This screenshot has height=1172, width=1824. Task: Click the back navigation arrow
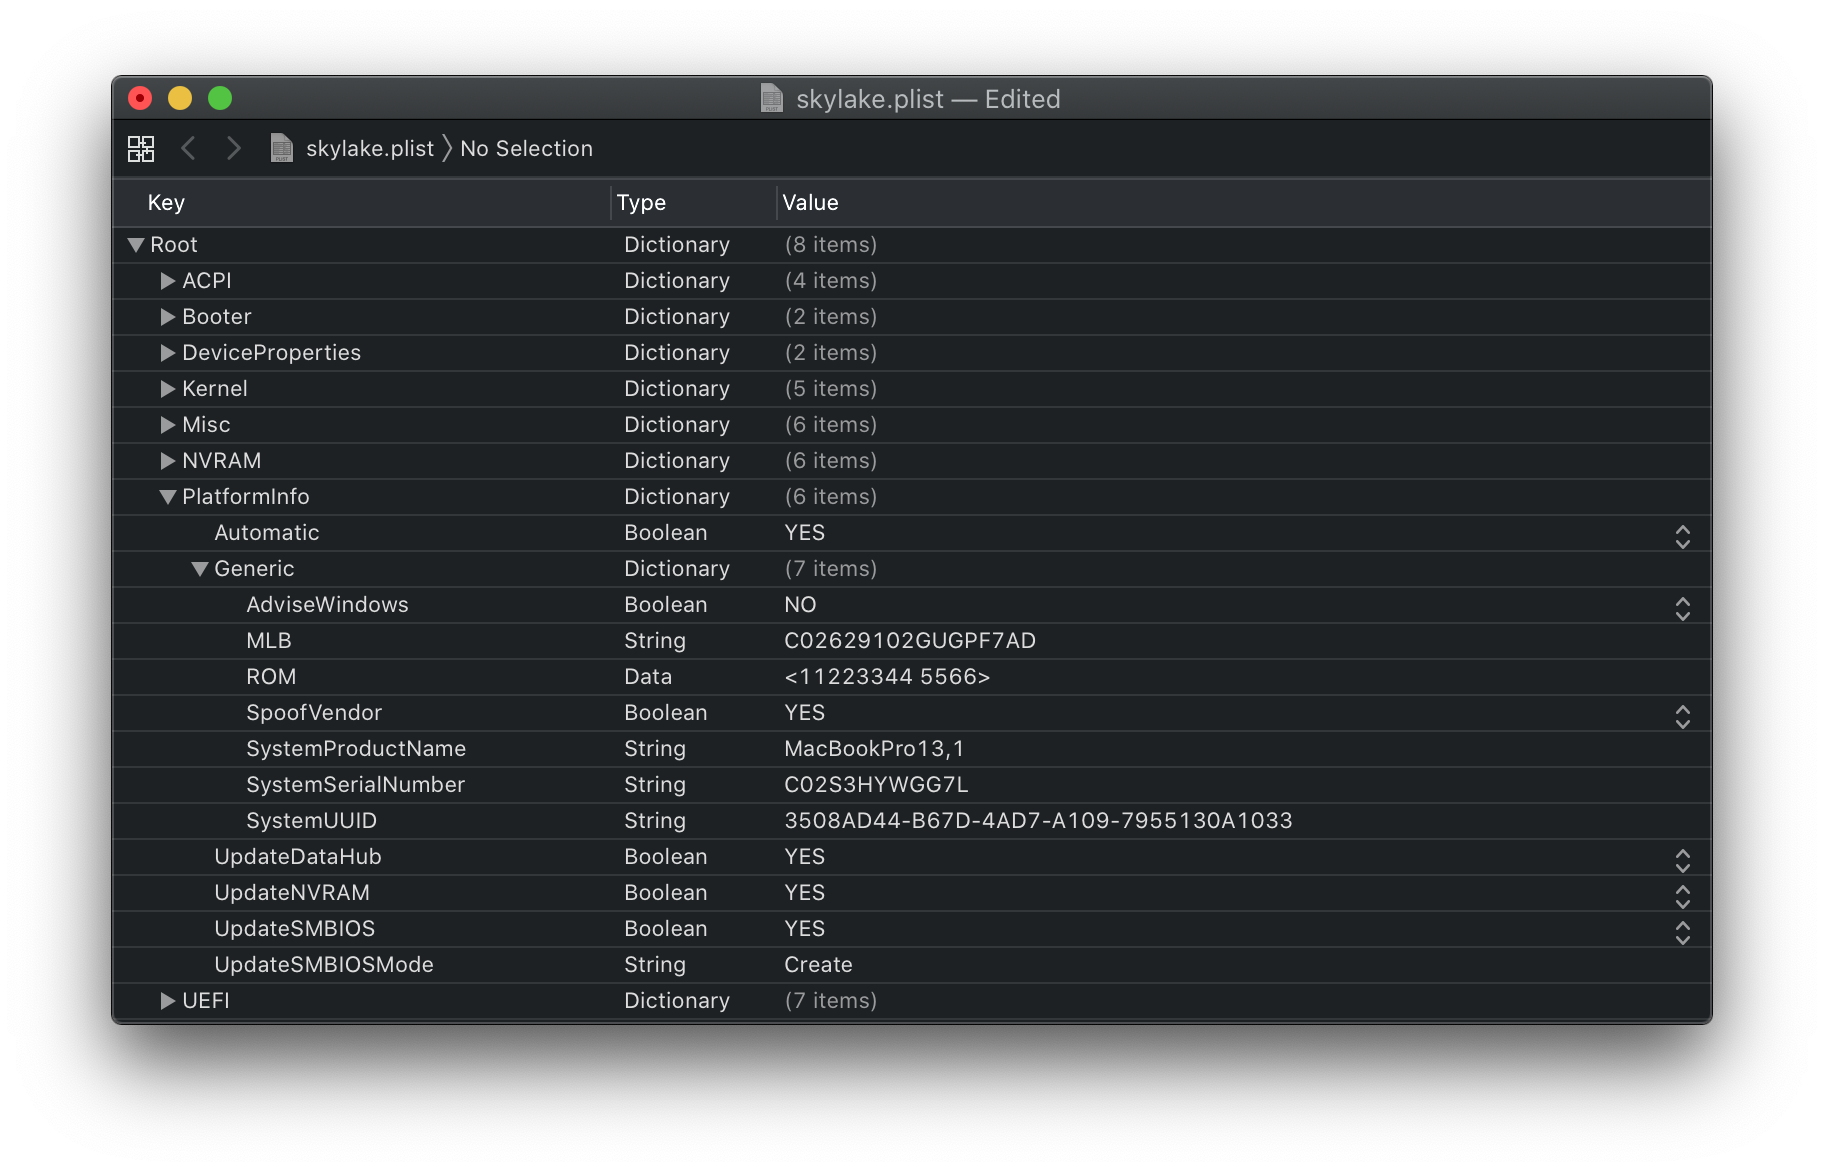pos(188,149)
